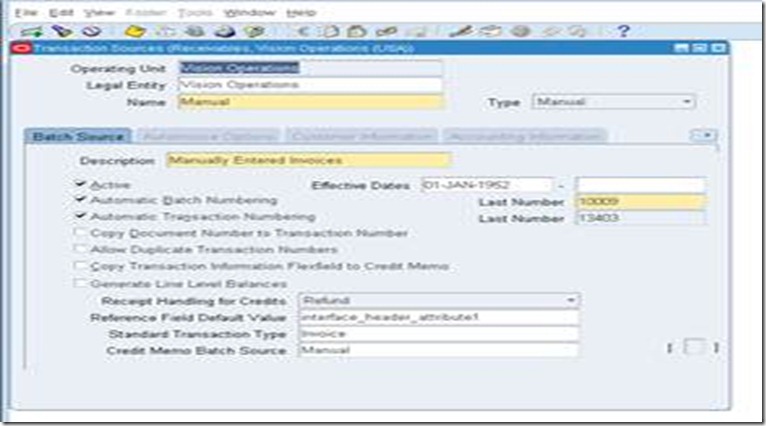Open the Window menu

click(250, 13)
